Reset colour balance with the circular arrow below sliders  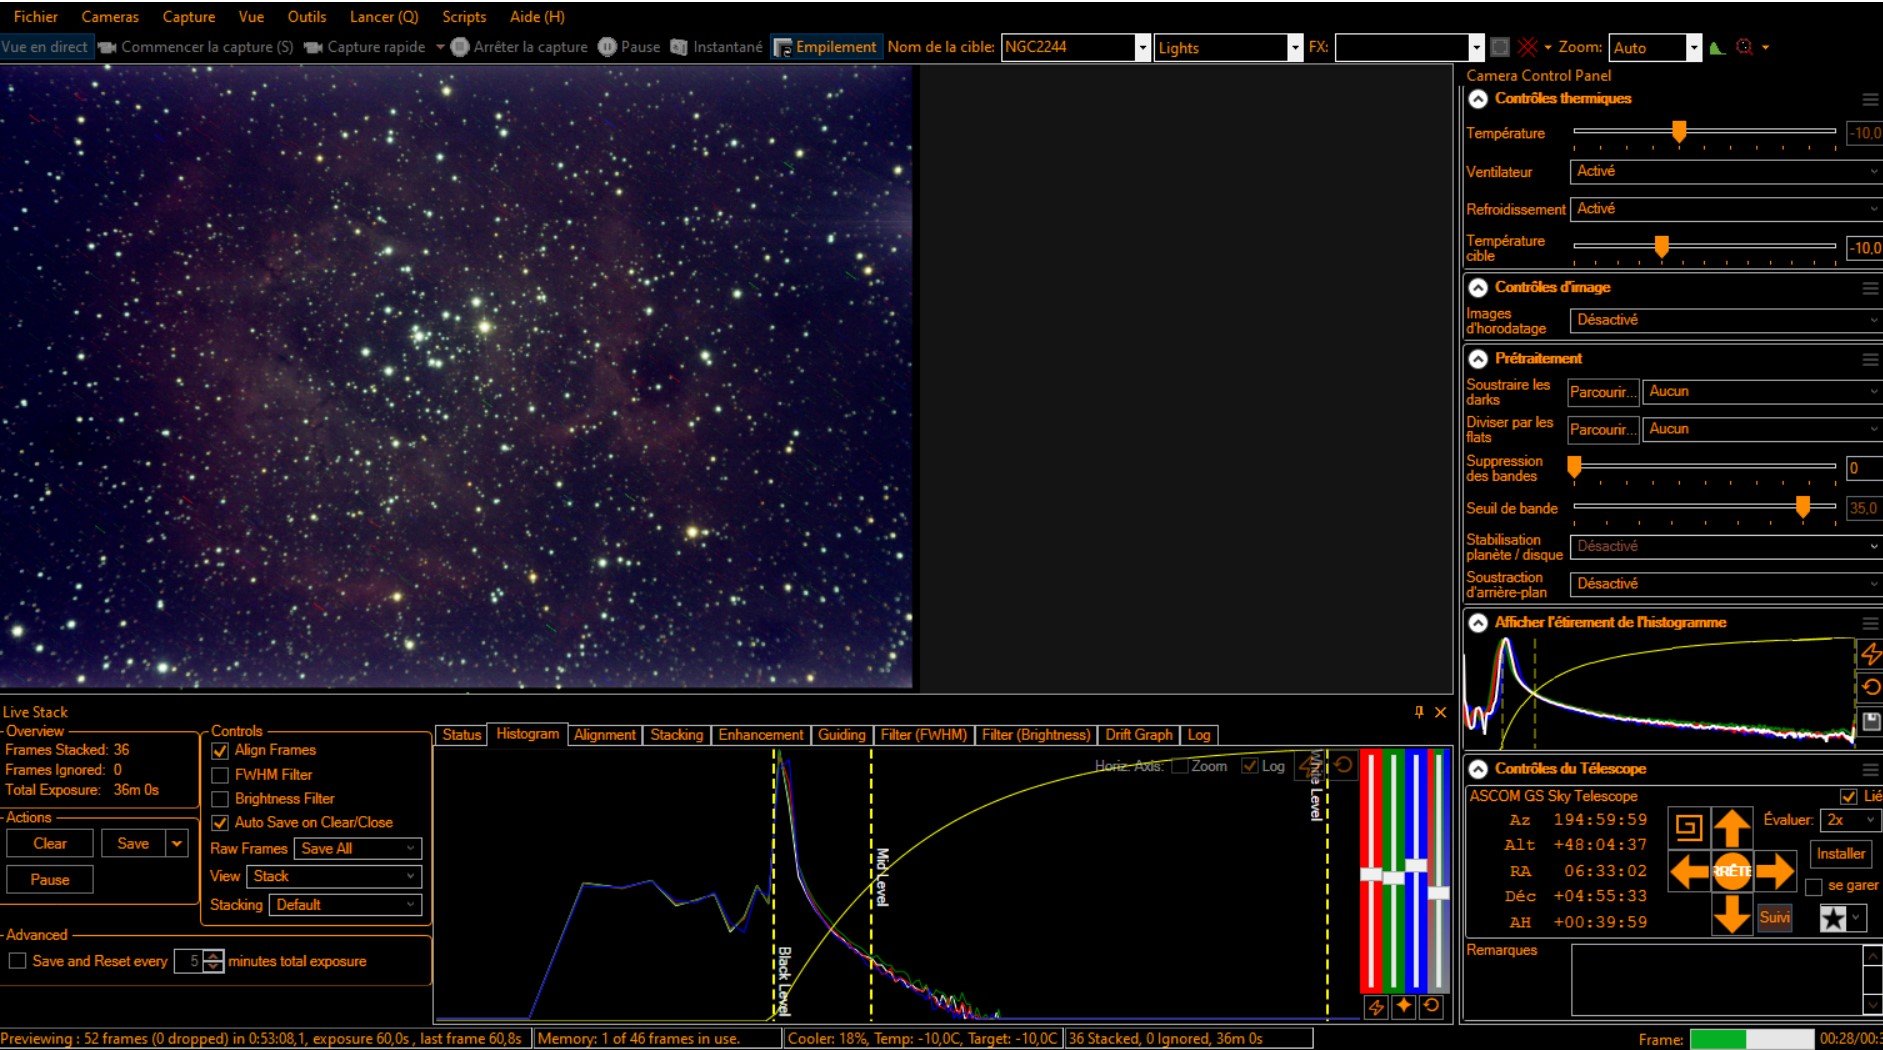coord(1432,1007)
